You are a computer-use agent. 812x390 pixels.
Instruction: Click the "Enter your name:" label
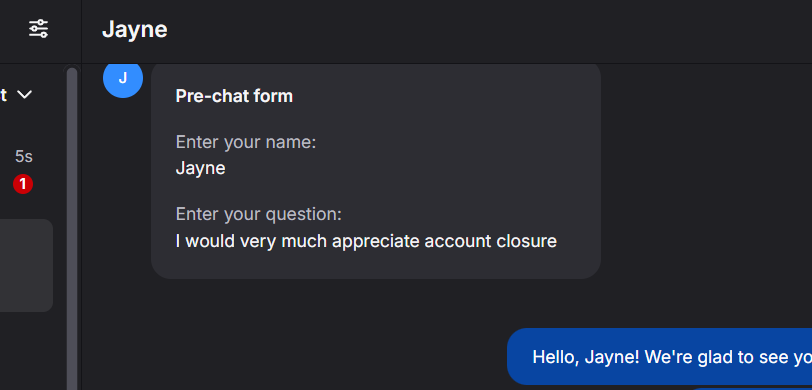coord(246,142)
